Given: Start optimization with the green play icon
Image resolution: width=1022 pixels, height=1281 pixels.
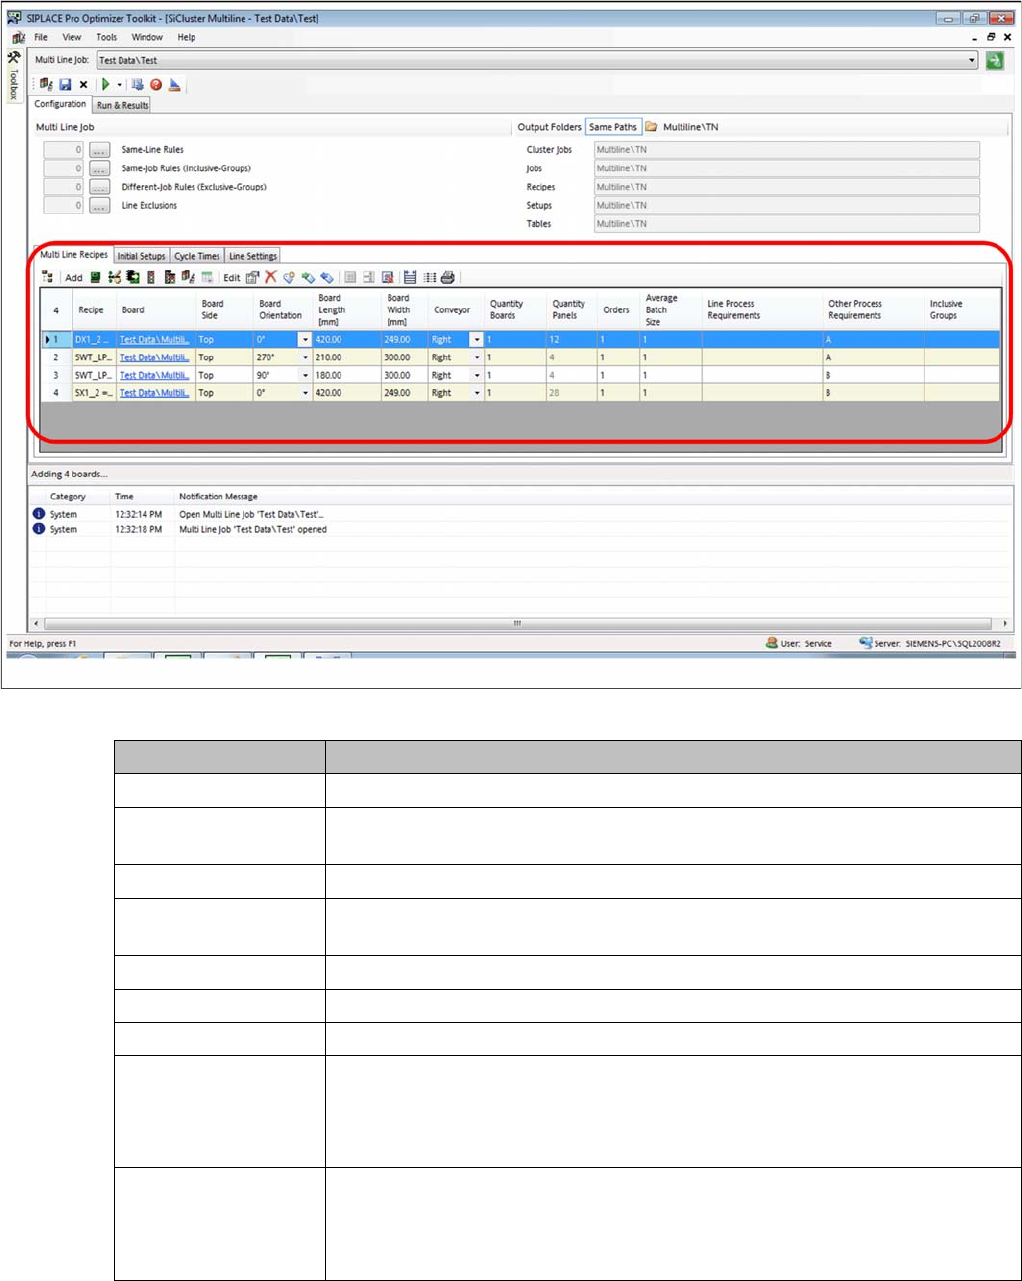Looking at the screenshot, I should coord(105,85).
